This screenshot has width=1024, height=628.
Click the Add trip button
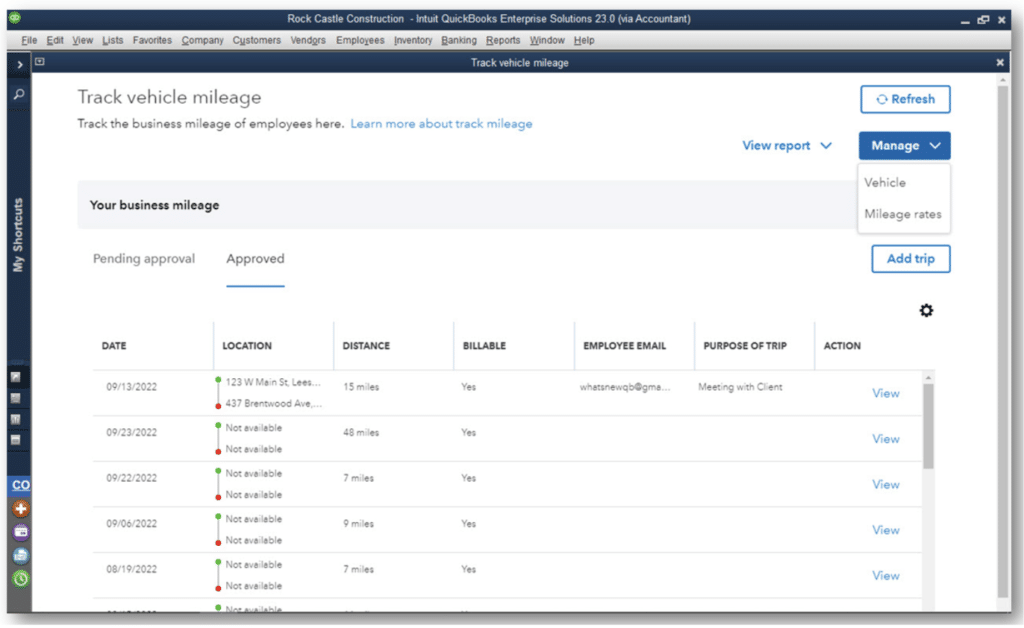[x=910, y=259]
